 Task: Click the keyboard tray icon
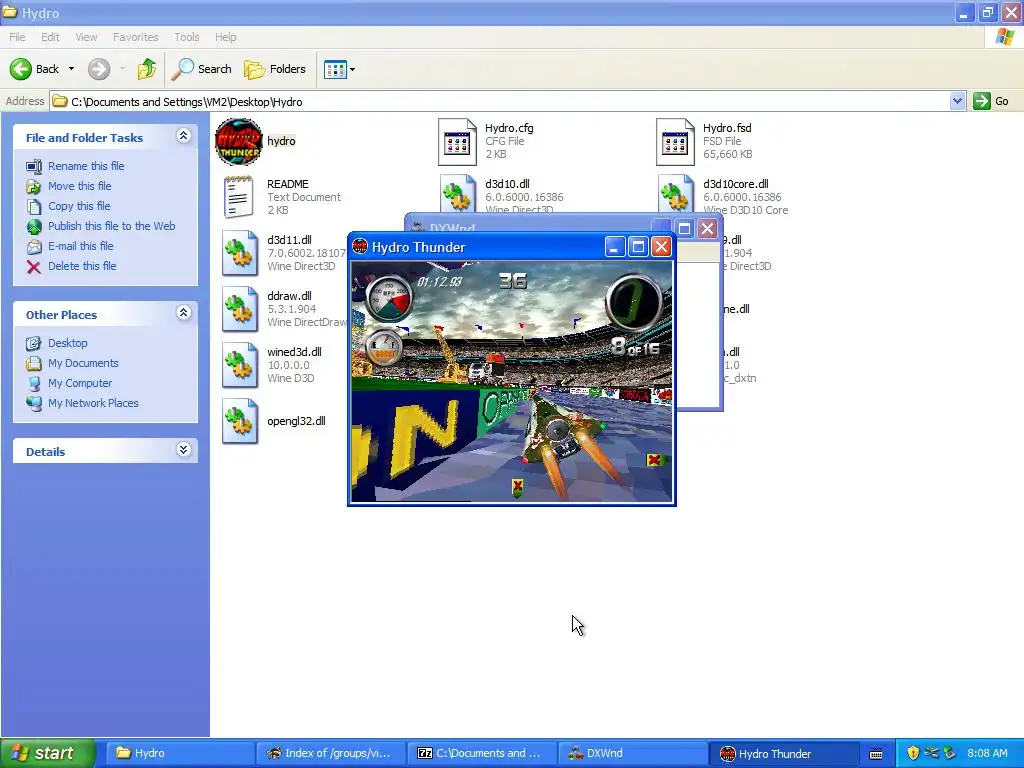(x=876, y=754)
